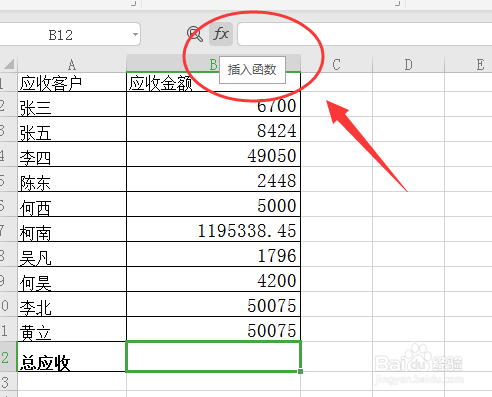492x397 pixels.
Task: Select the cell with name 柯南
Action: pyautogui.click(x=72, y=229)
